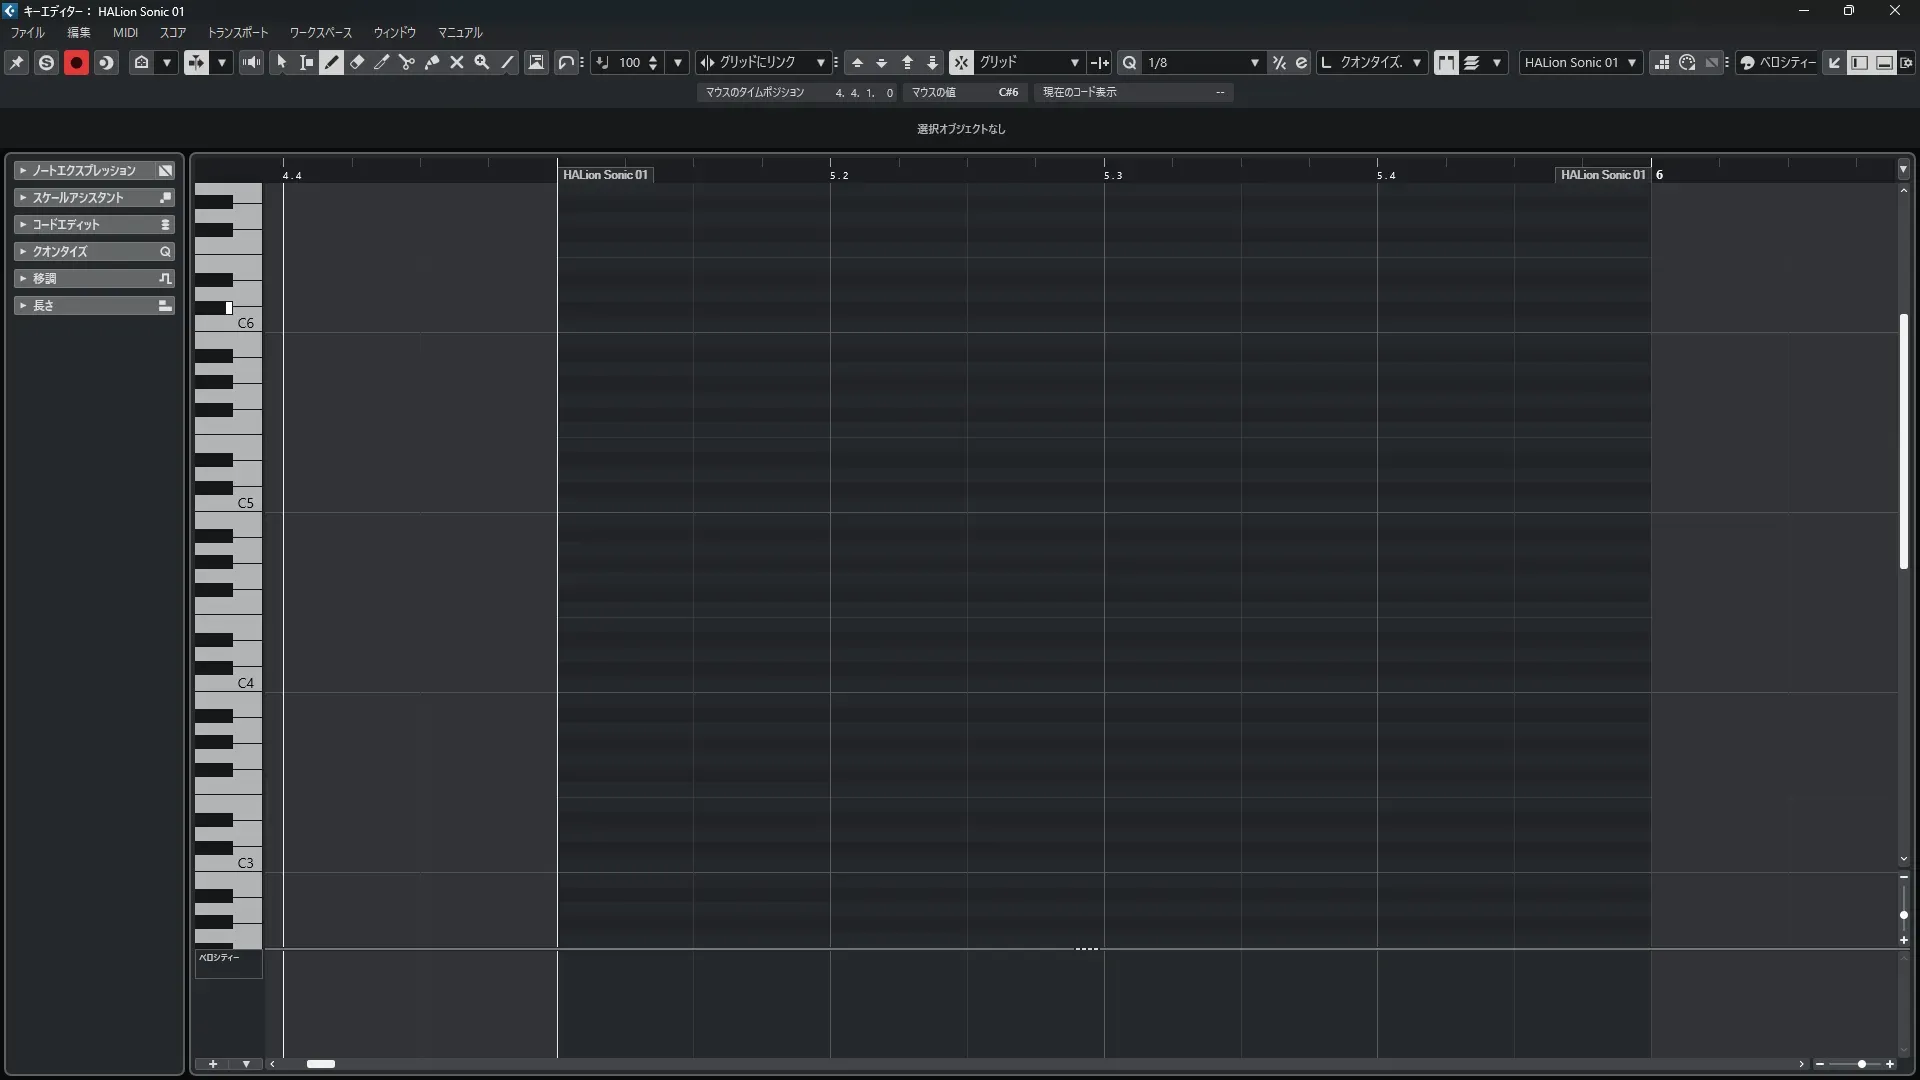Open the MIDI menu
This screenshot has height=1080, width=1920.
point(125,33)
